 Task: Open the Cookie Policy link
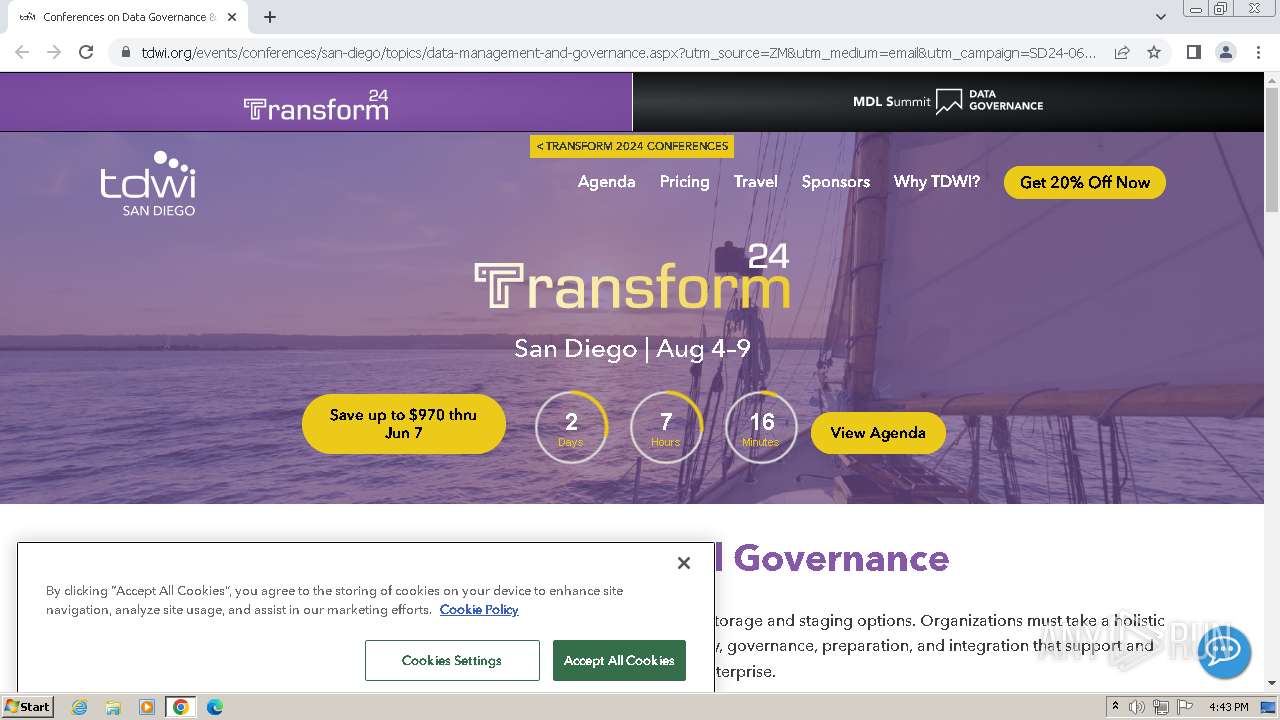479,609
